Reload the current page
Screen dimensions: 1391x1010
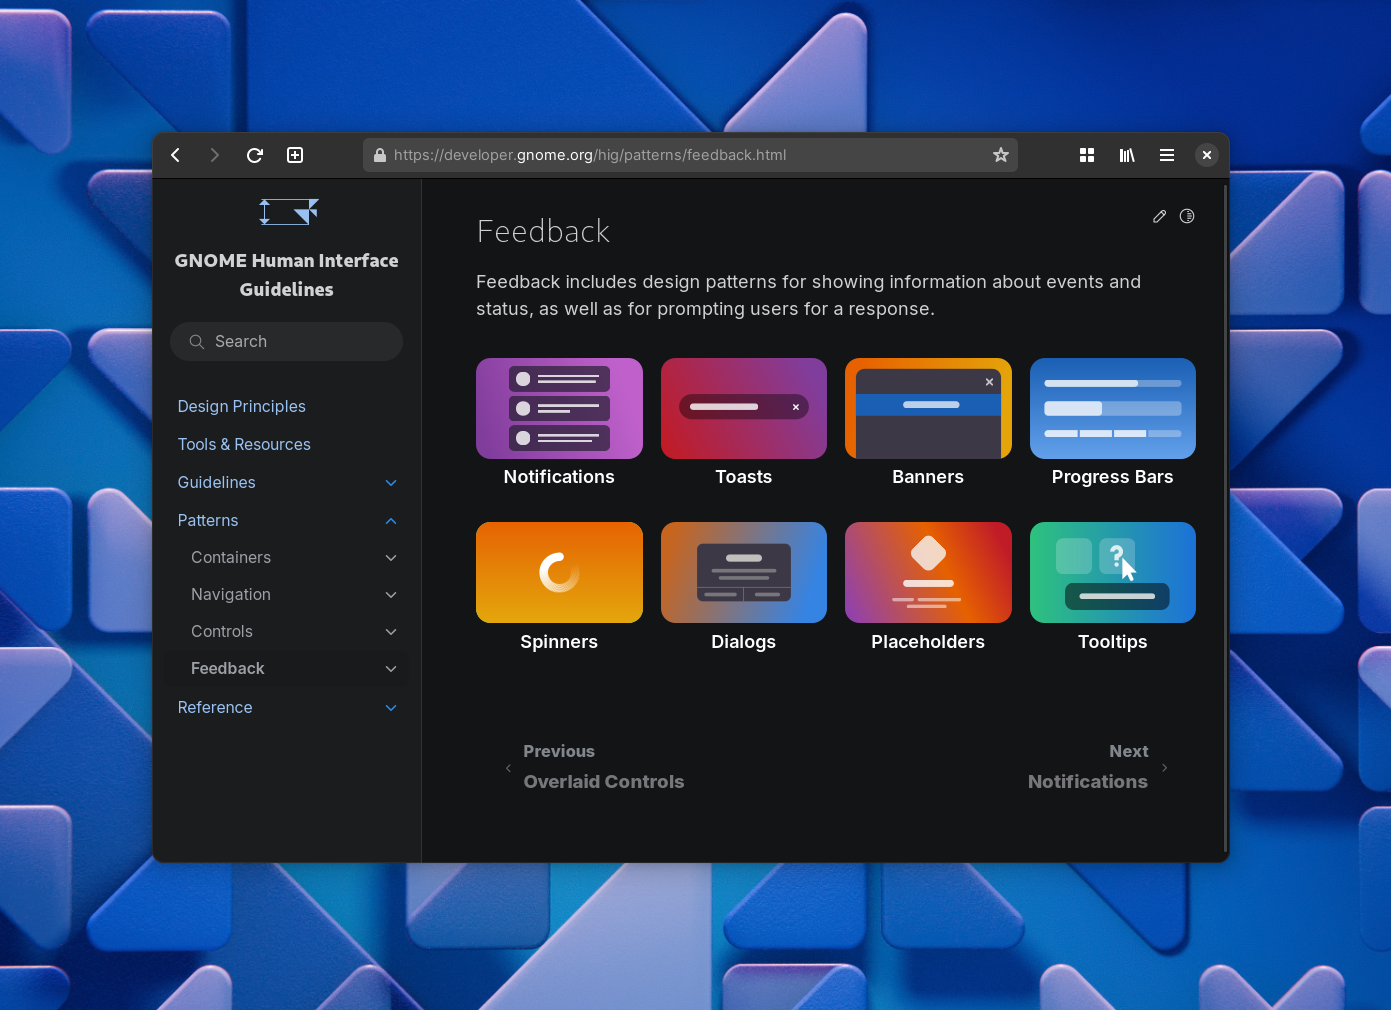tap(255, 155)
